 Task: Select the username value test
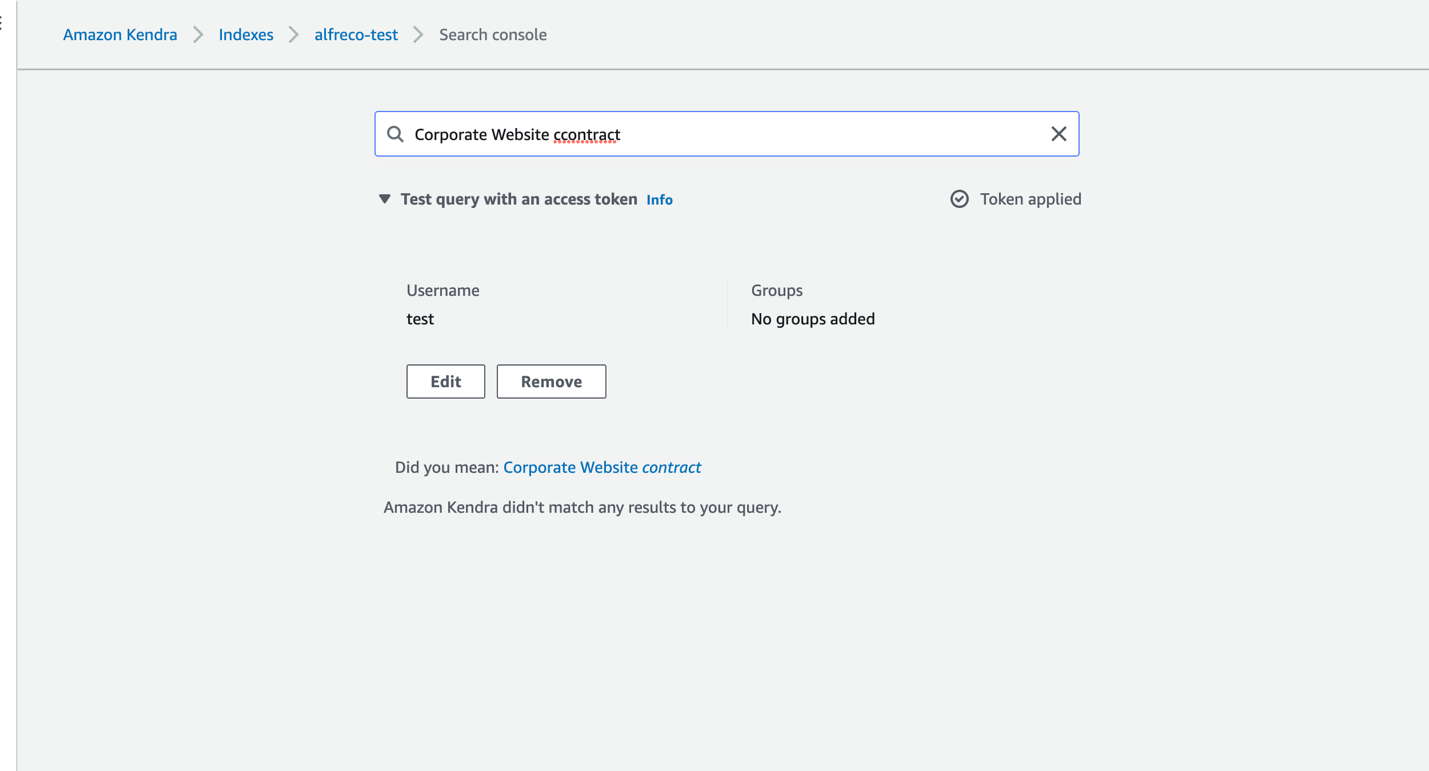pos(420,319)
